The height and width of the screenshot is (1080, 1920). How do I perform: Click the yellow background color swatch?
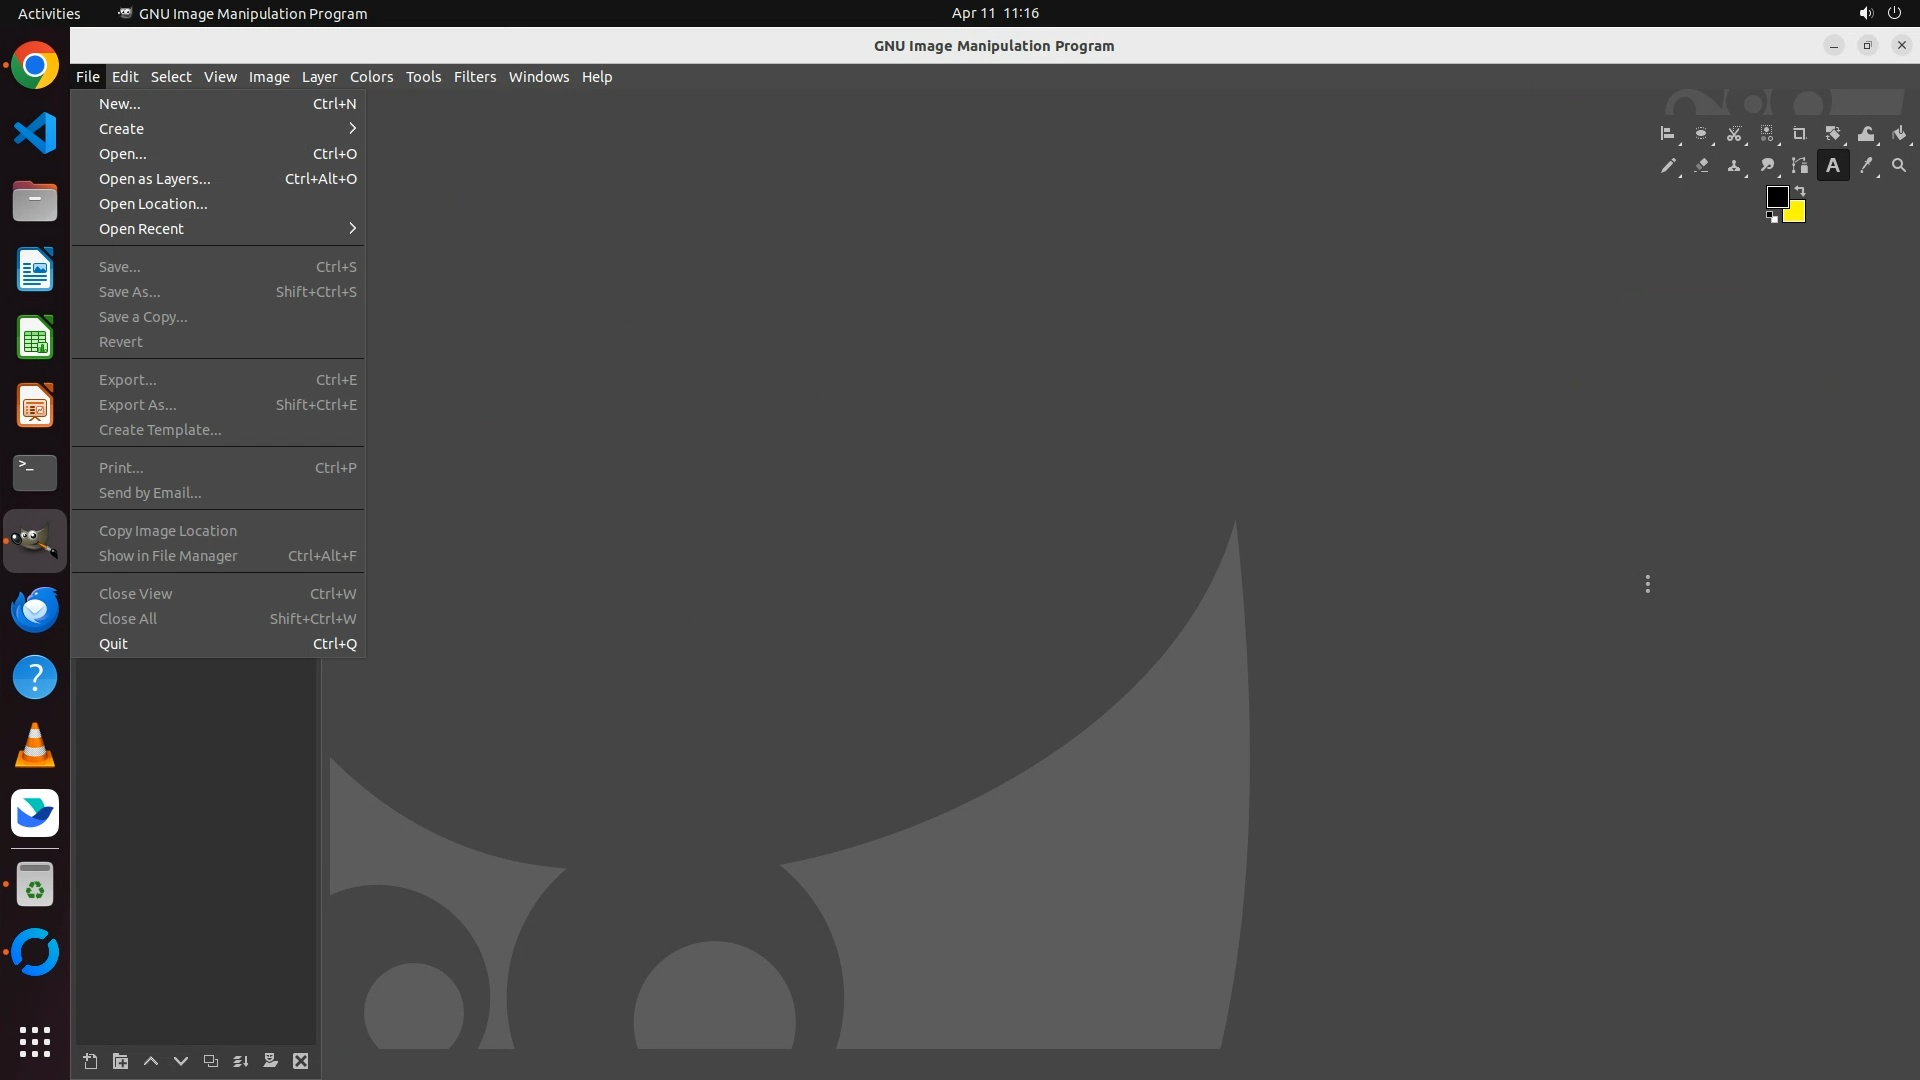[x=1797, y=214]
